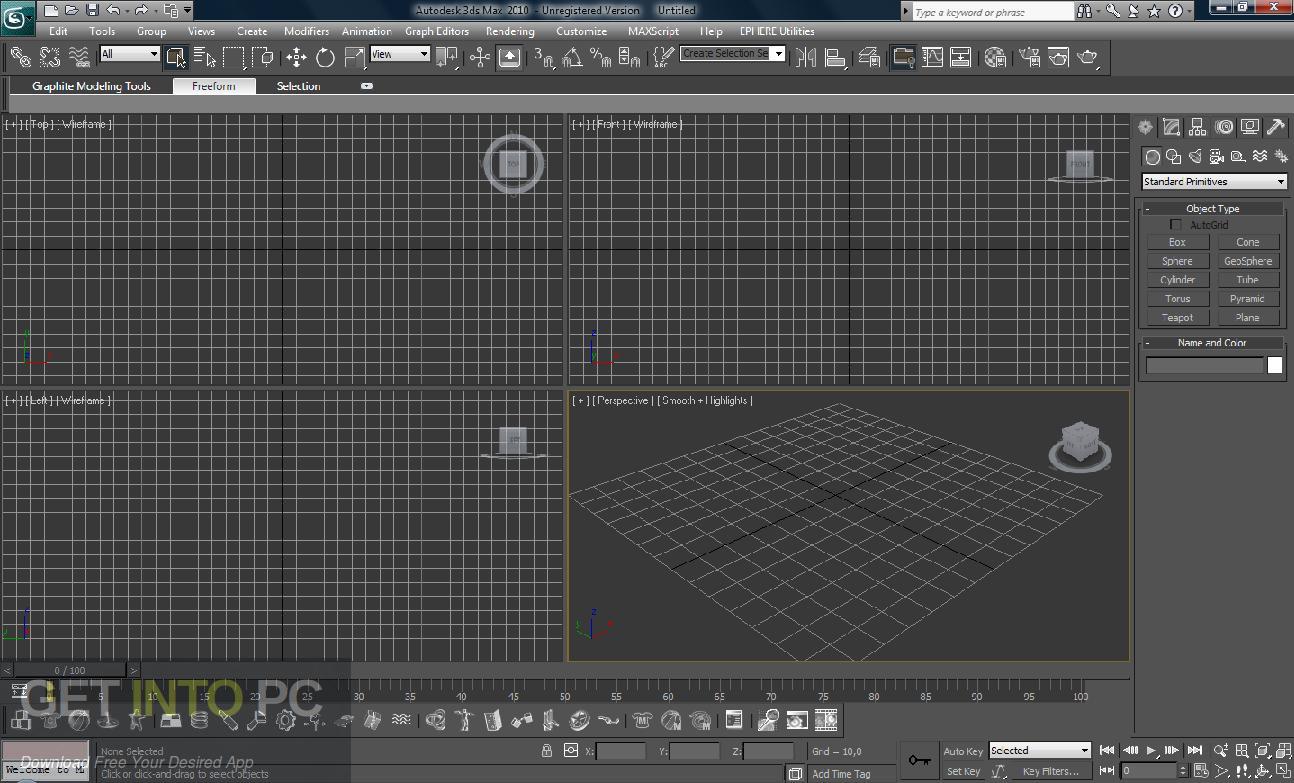Switch to the Modify command panel

(1171, 127)
